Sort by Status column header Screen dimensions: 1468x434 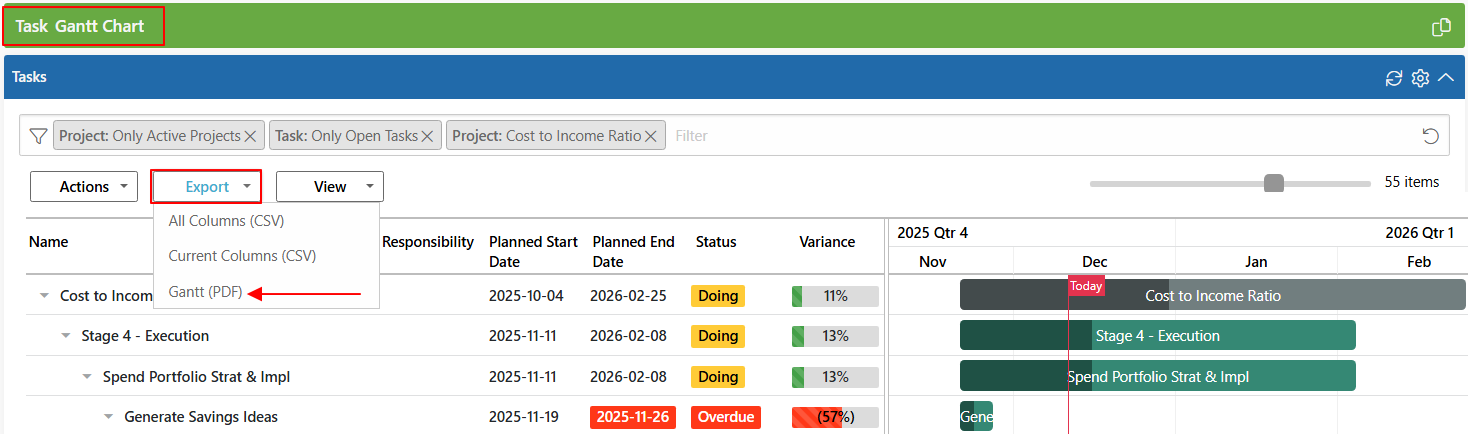point(716,242)
